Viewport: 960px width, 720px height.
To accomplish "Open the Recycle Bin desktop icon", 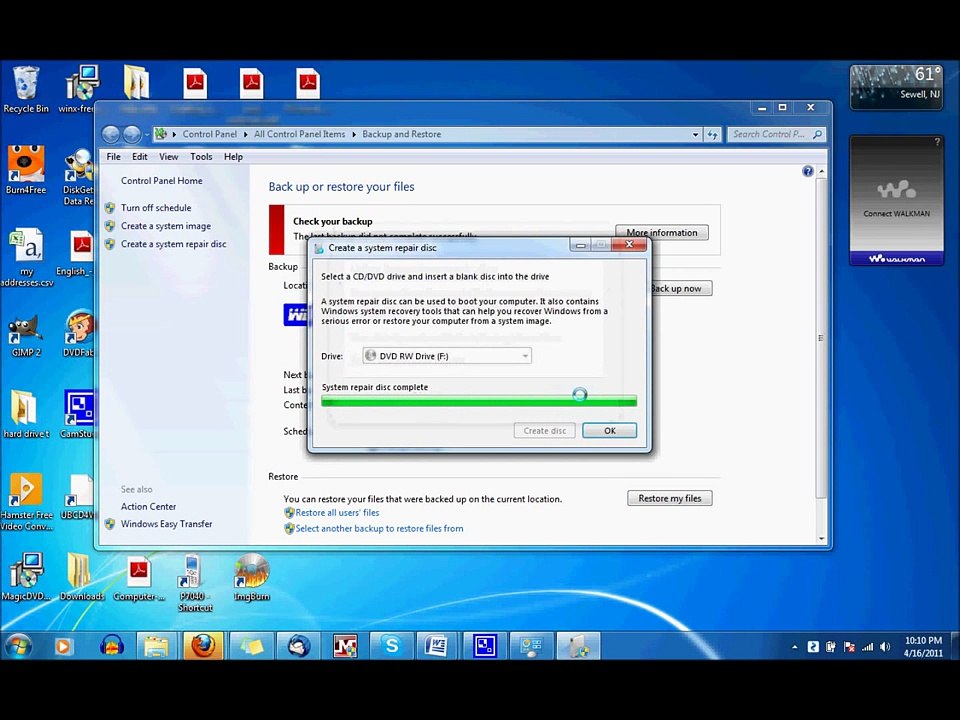I will pyautogui.click(x=26, y=89).
